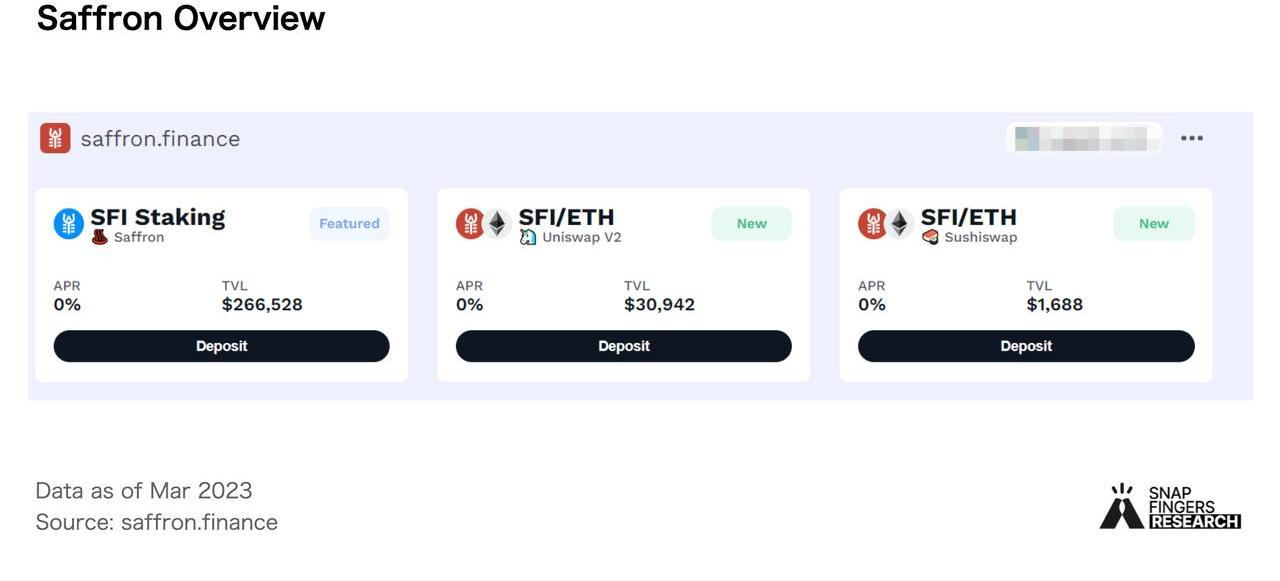Screen dimensions: 1280x581
Task: Click the Snap Fingers Research logo
Action: [x=1170, y=507]
